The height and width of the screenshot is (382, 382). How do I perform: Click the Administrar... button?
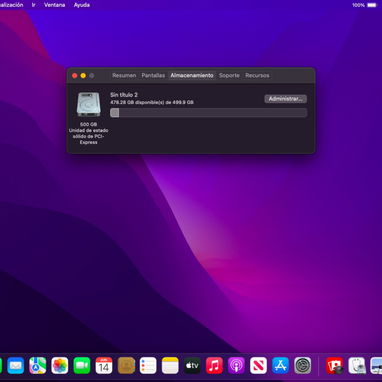click(x=286, y=99)
